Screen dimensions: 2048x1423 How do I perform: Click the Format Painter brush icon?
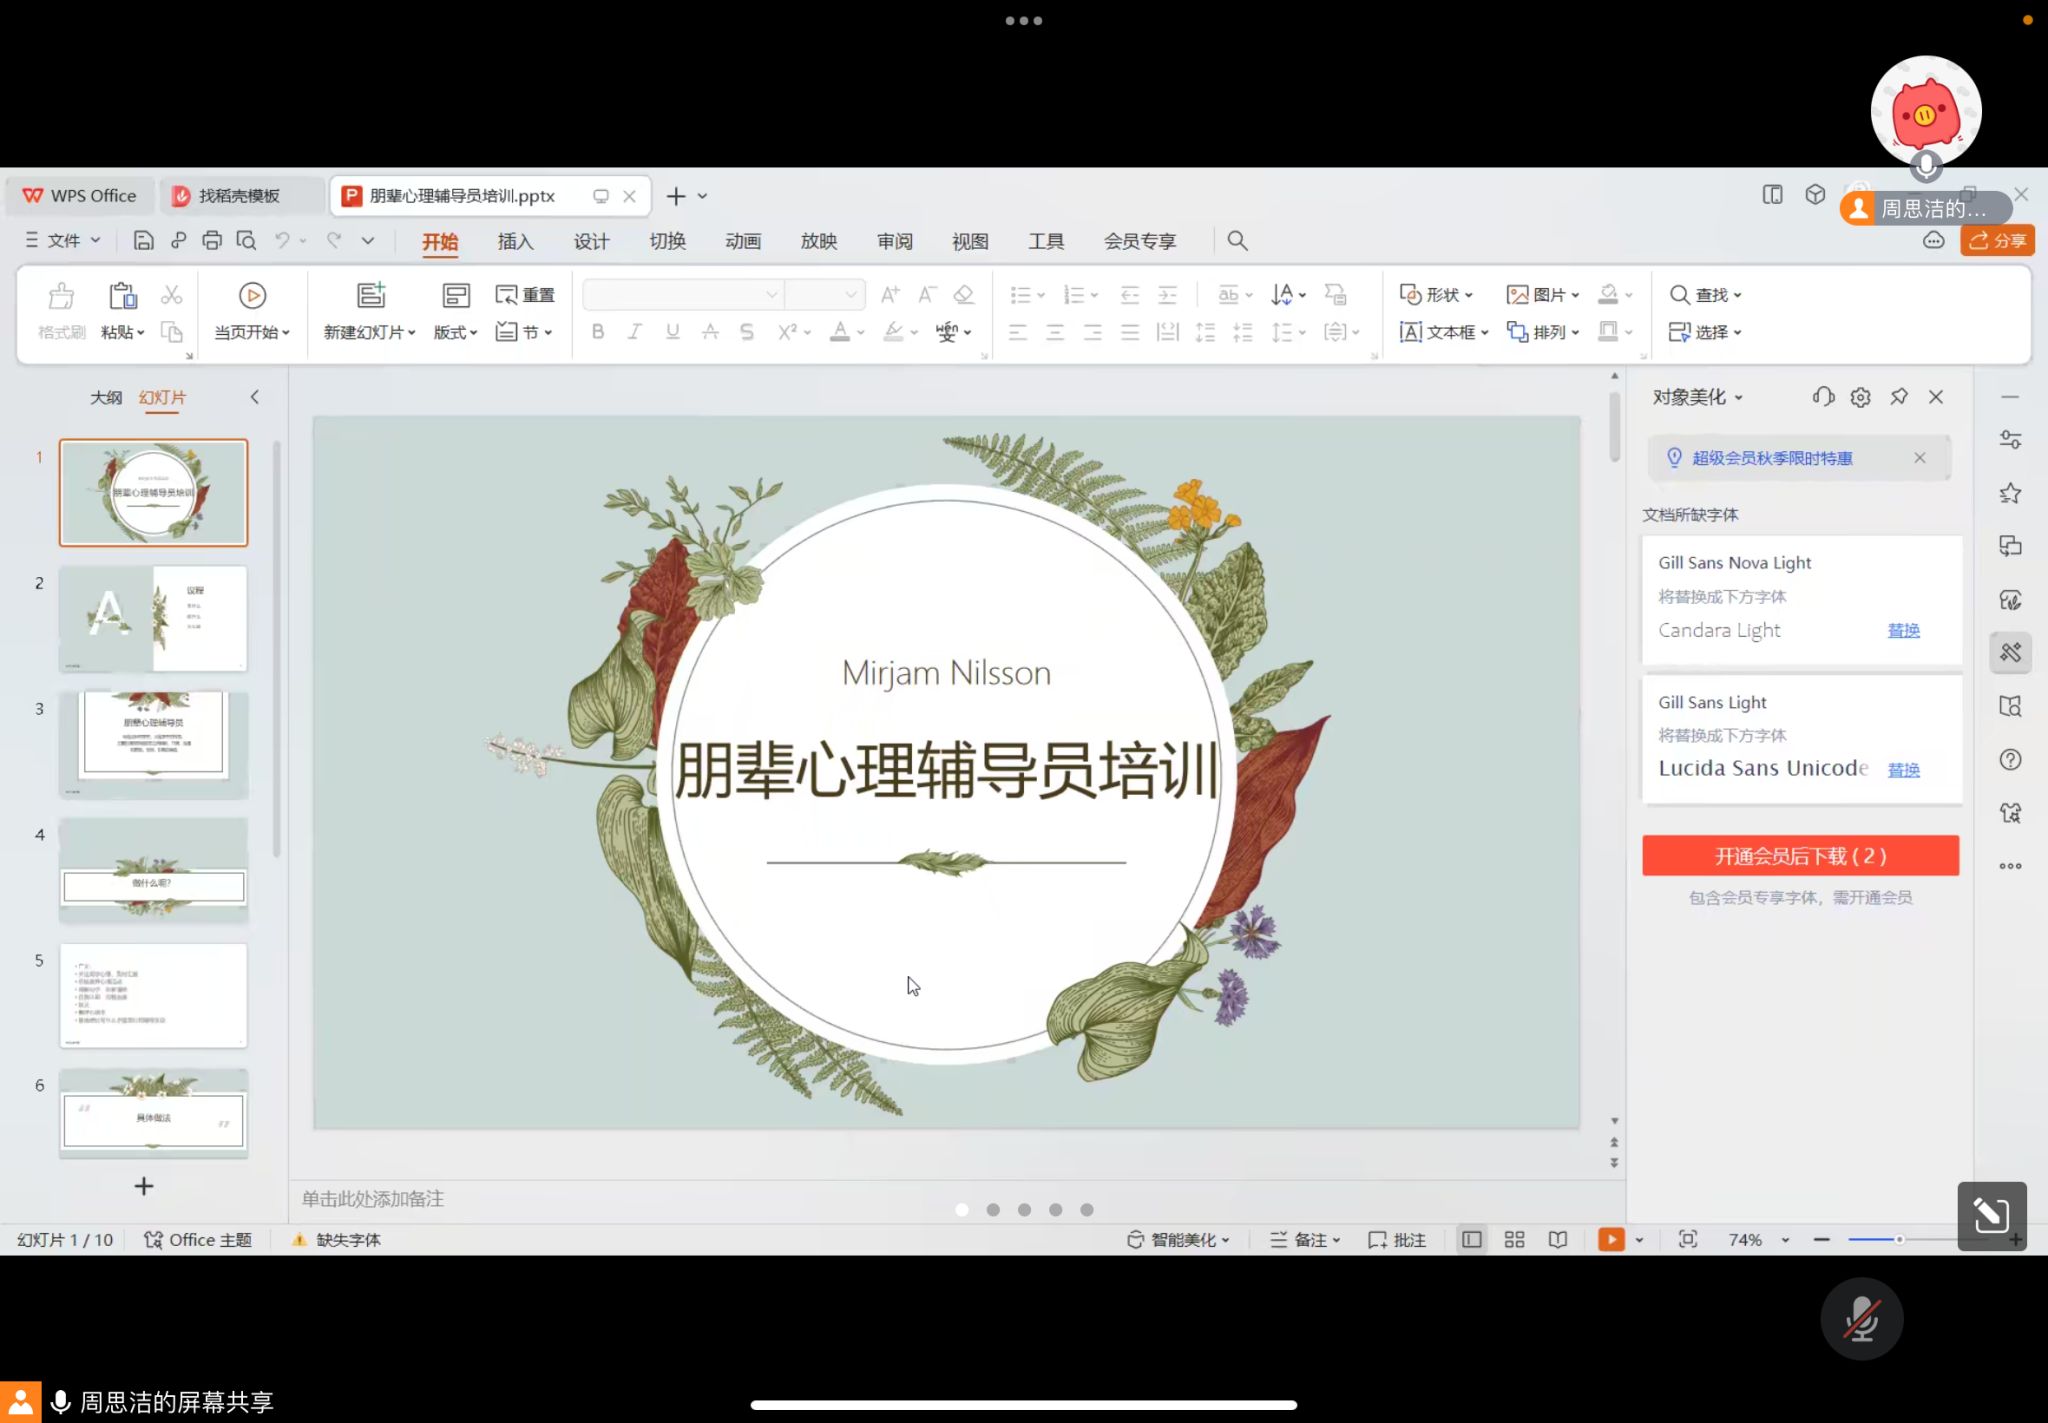pos(61,297)
